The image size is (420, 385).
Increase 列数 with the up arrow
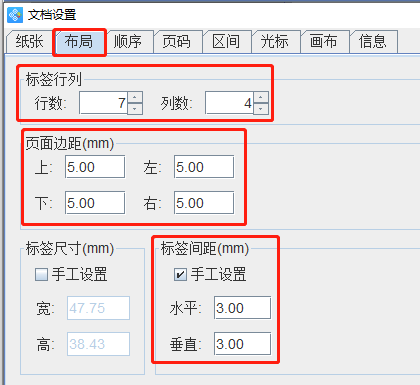point(261,97)
